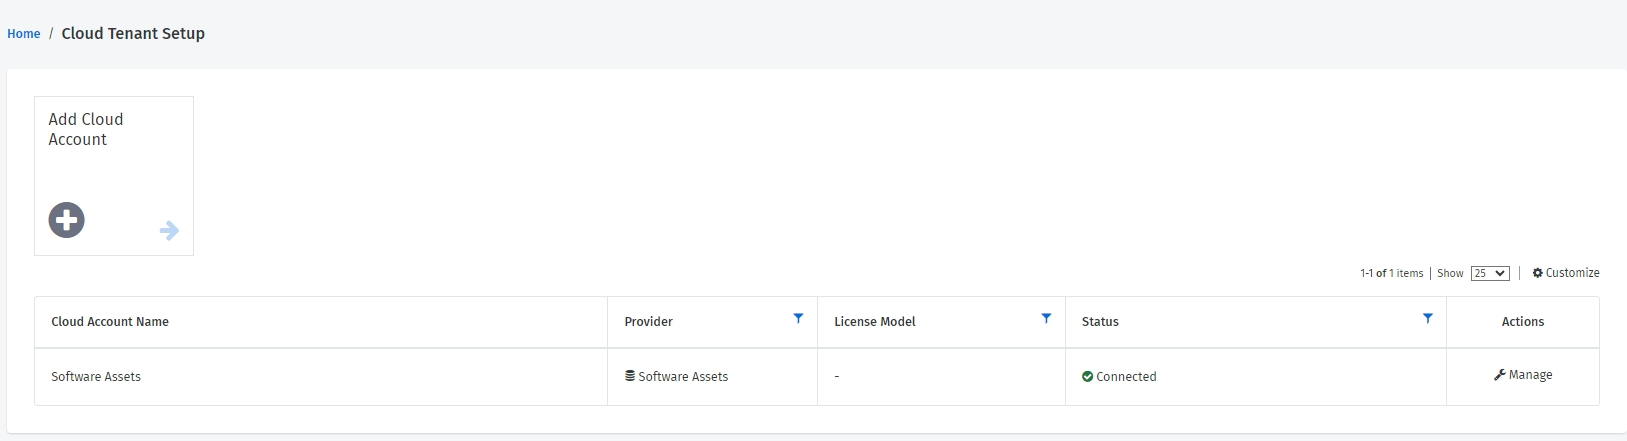Click the Customize table label

click(x=1572, y=273)
